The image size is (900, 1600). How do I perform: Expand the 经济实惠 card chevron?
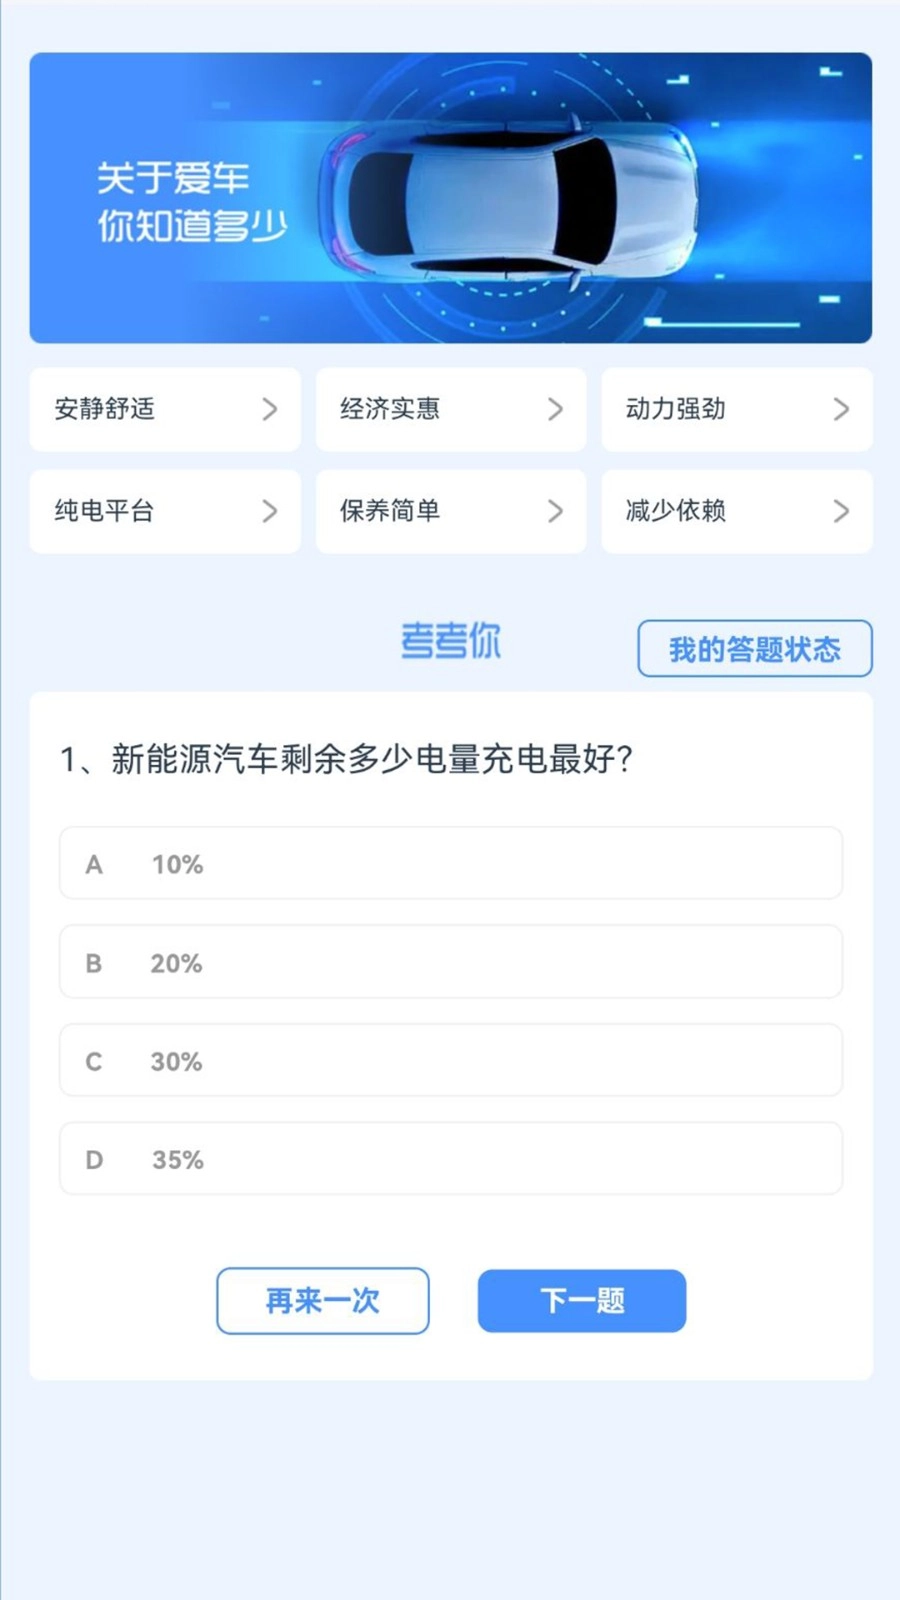555,410
